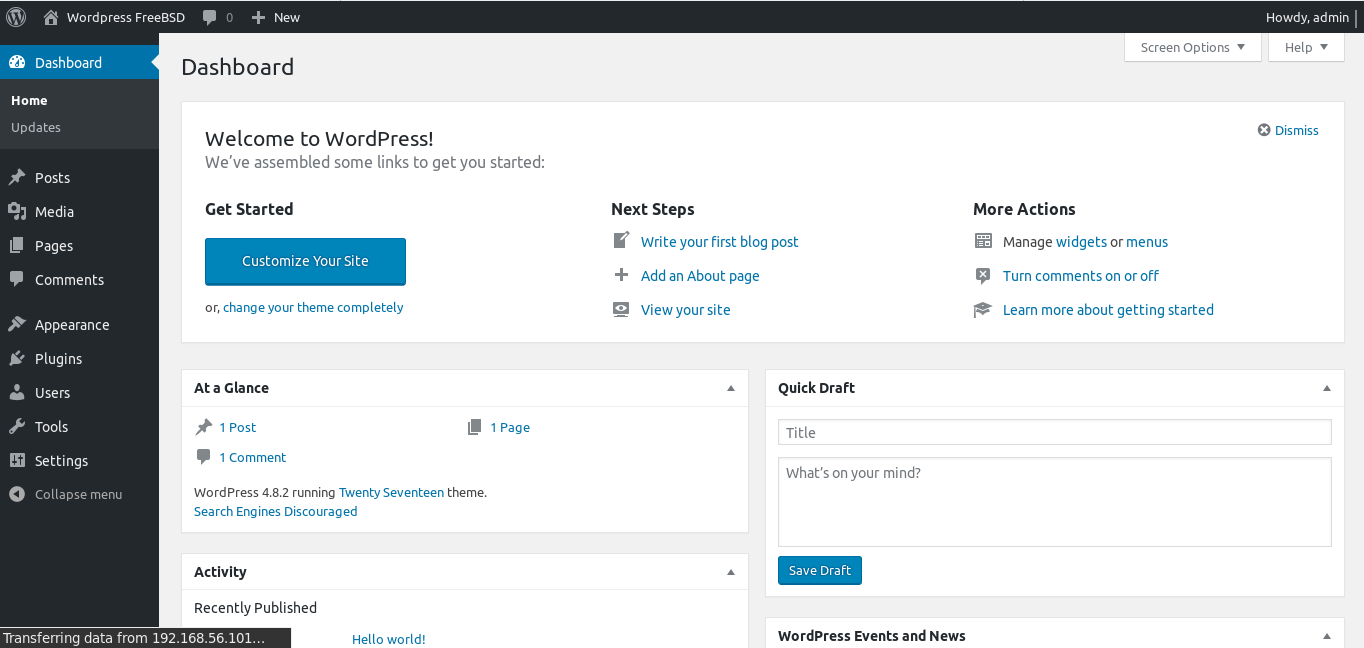Click the What's on your mind text area
Screen dimensions: 1364x648
[x=1055, y=502]
